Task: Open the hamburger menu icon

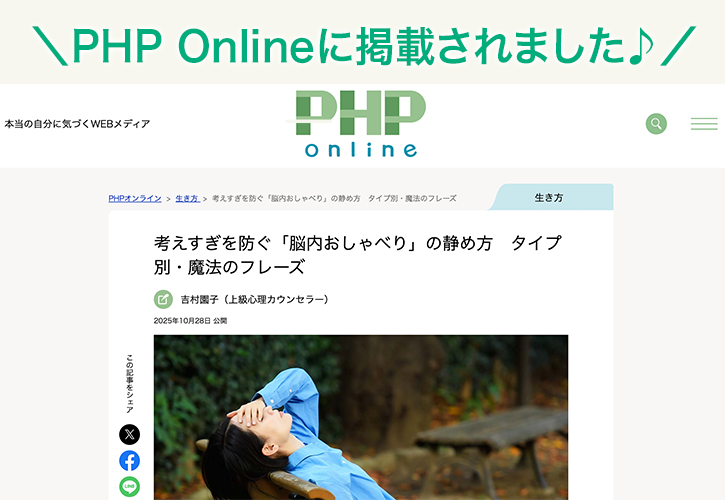Action: (x=704, y=123)
